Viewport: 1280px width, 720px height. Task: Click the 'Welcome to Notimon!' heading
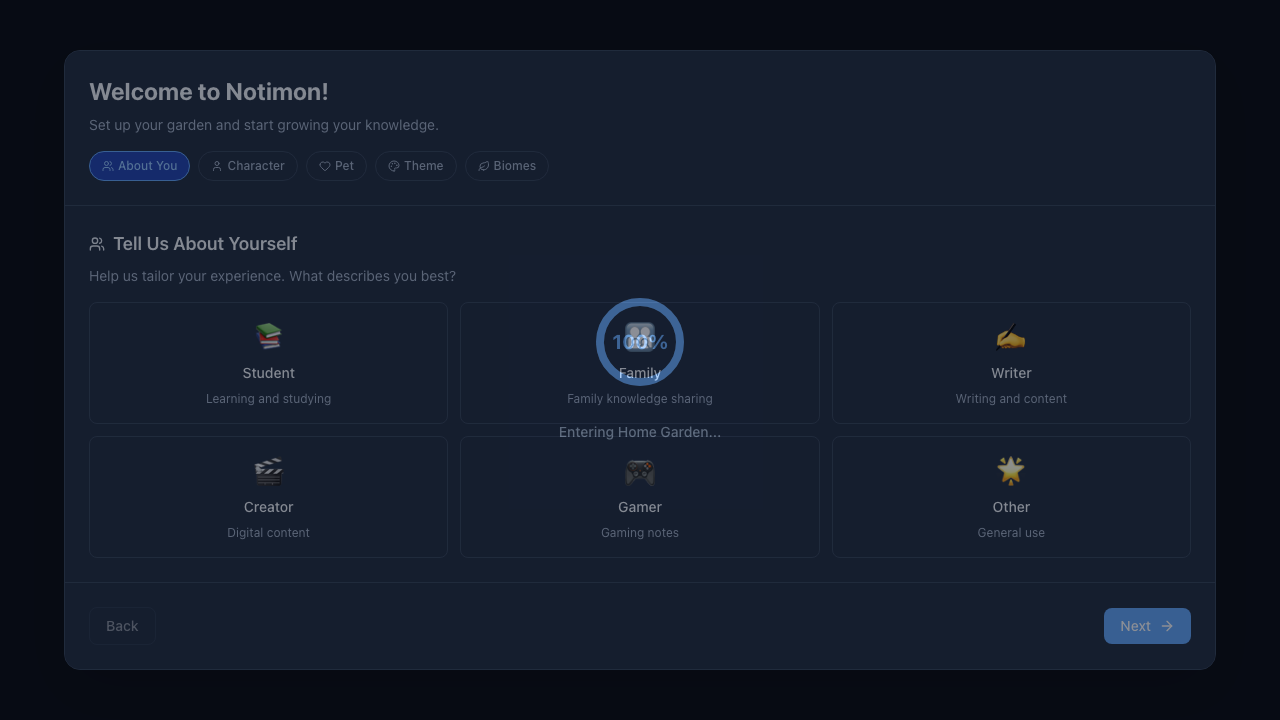[209, 92]
